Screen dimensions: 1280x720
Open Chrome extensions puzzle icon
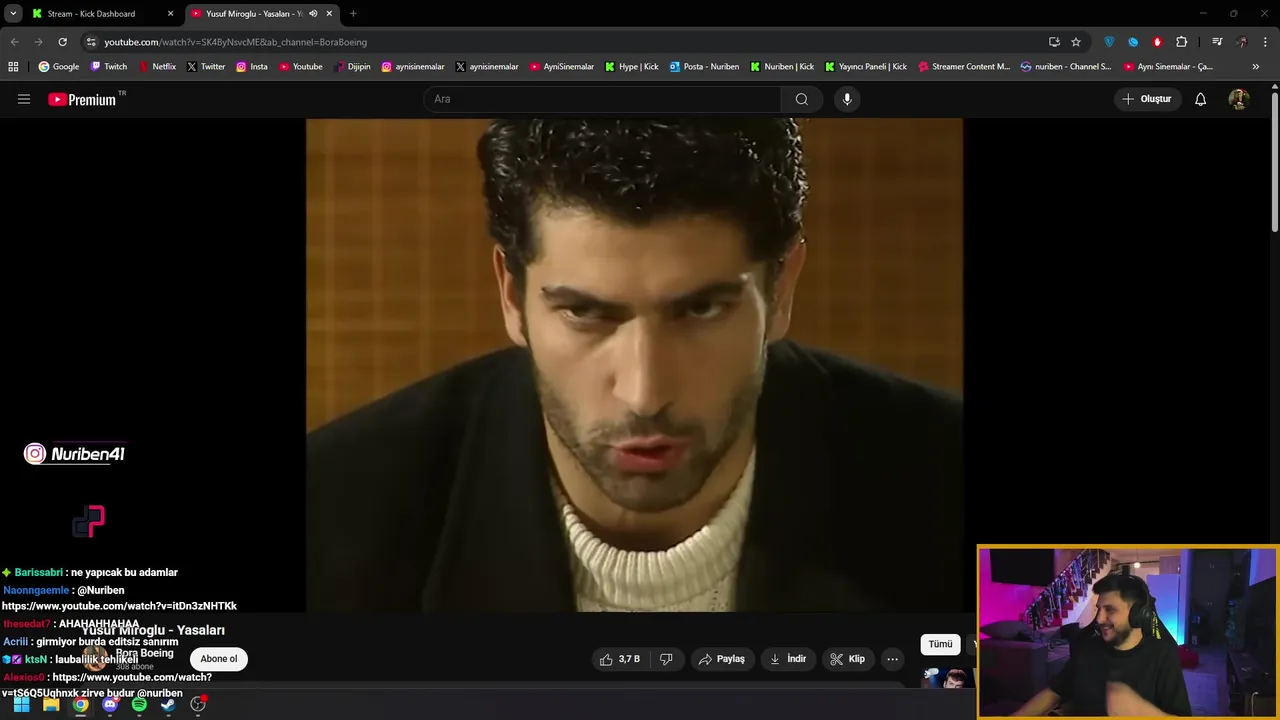1182,42
